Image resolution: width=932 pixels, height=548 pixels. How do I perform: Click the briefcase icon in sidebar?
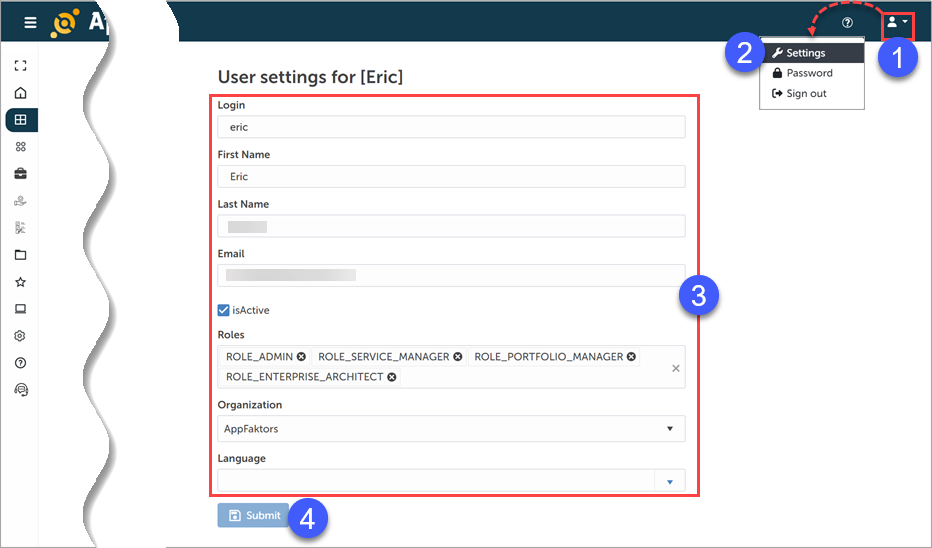[x=20, y=174]
